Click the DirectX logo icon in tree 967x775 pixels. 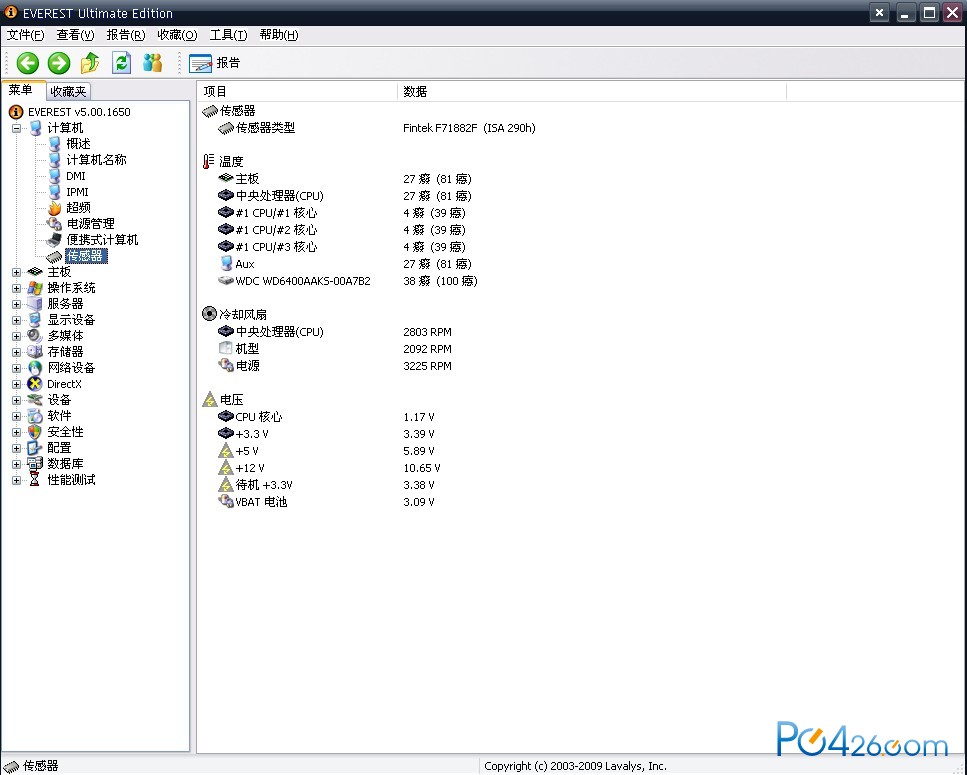tap(35, 384)
